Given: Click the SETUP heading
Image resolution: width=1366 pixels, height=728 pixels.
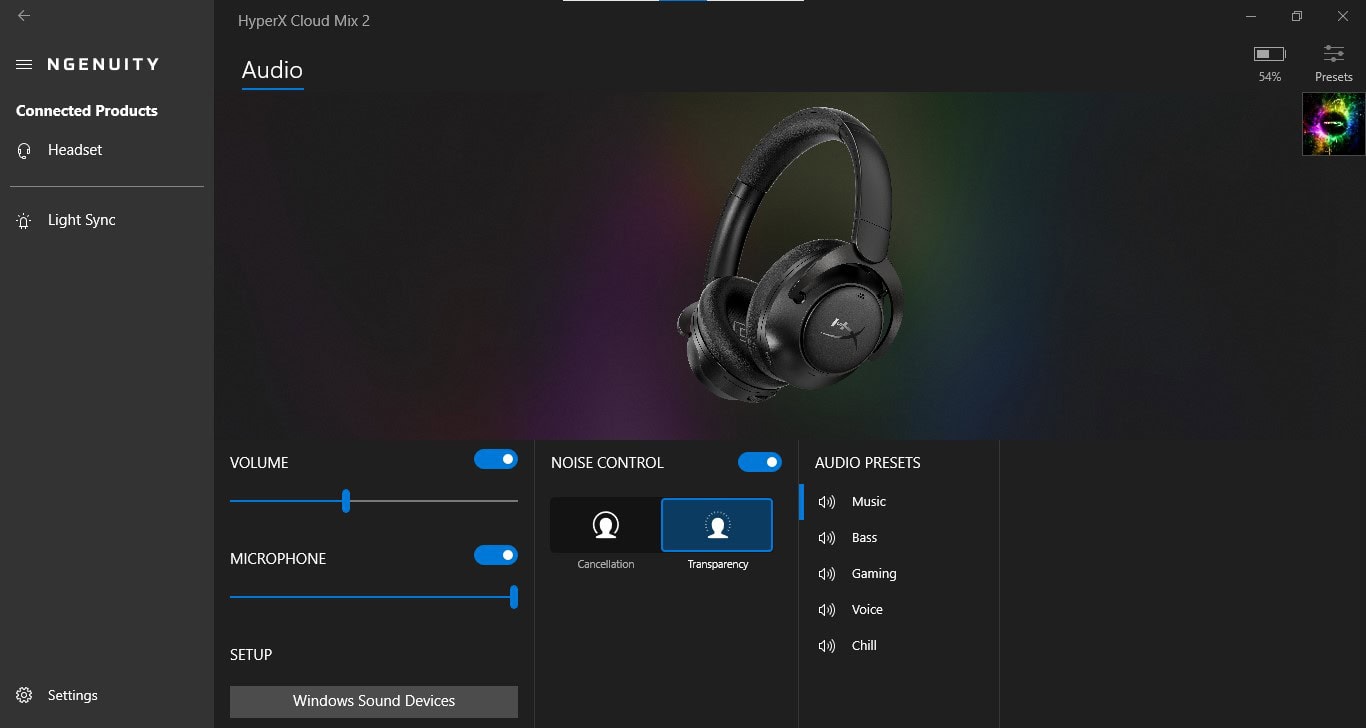Looking at the screenshot, I should (x=251, y=655).
